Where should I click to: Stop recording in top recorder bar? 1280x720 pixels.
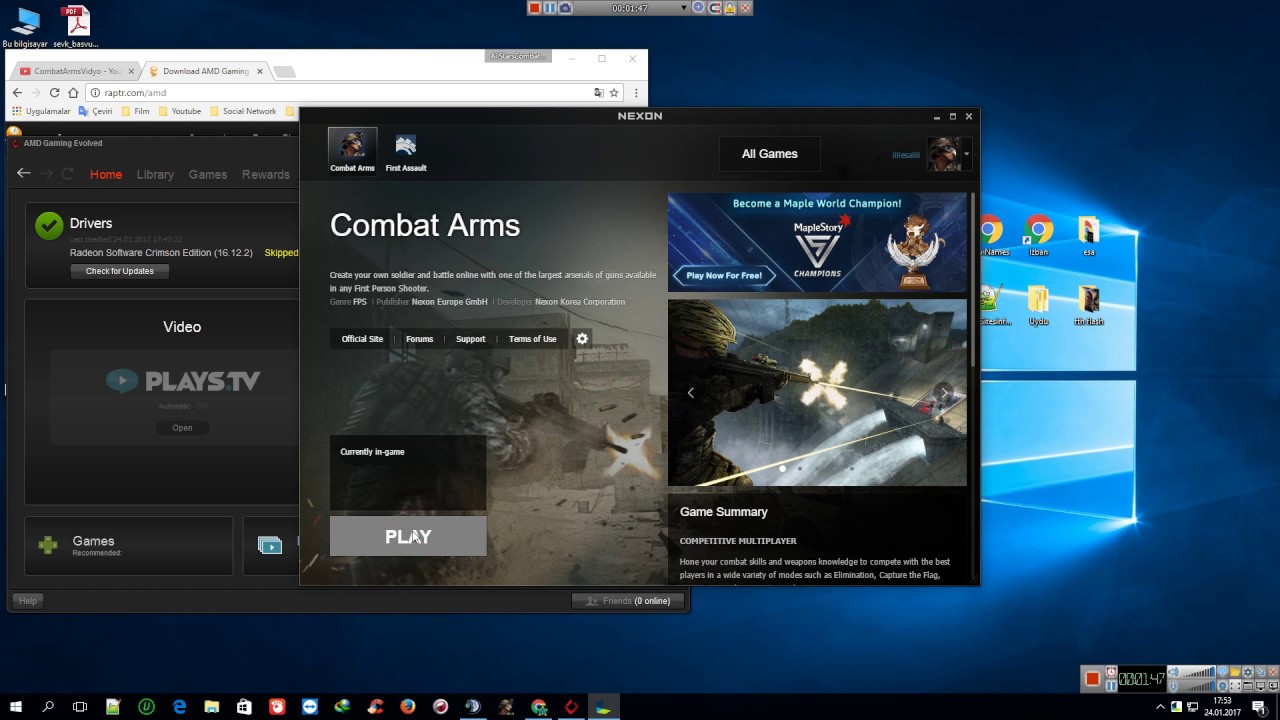(x=535, y=8)
